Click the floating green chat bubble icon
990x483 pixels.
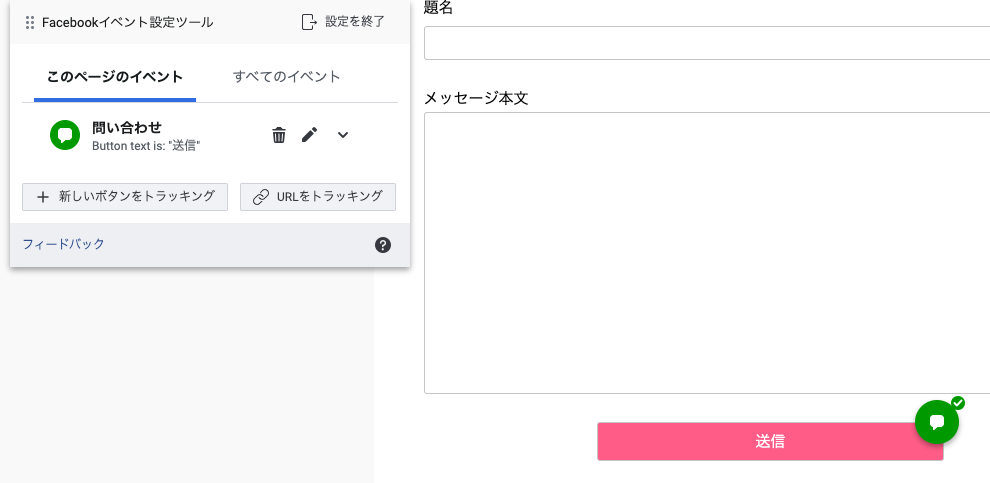click(937, 421)
